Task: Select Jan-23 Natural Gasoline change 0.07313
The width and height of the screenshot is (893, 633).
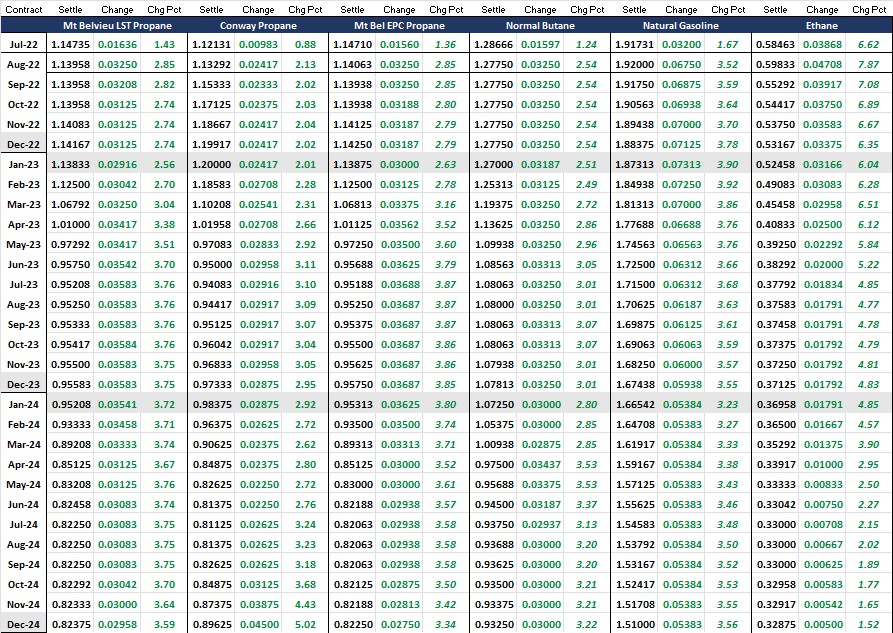Action: (681, 165)
